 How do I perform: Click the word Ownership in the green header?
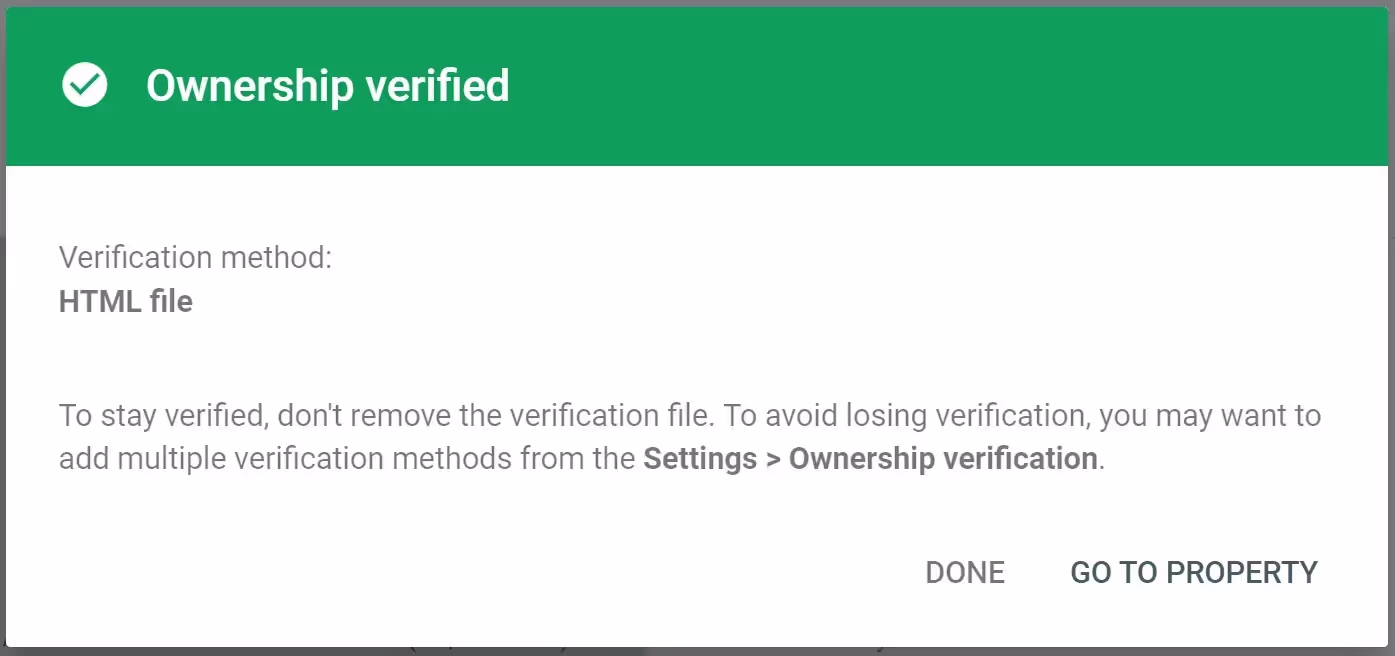pyautogui.click(x=250, y=85)
